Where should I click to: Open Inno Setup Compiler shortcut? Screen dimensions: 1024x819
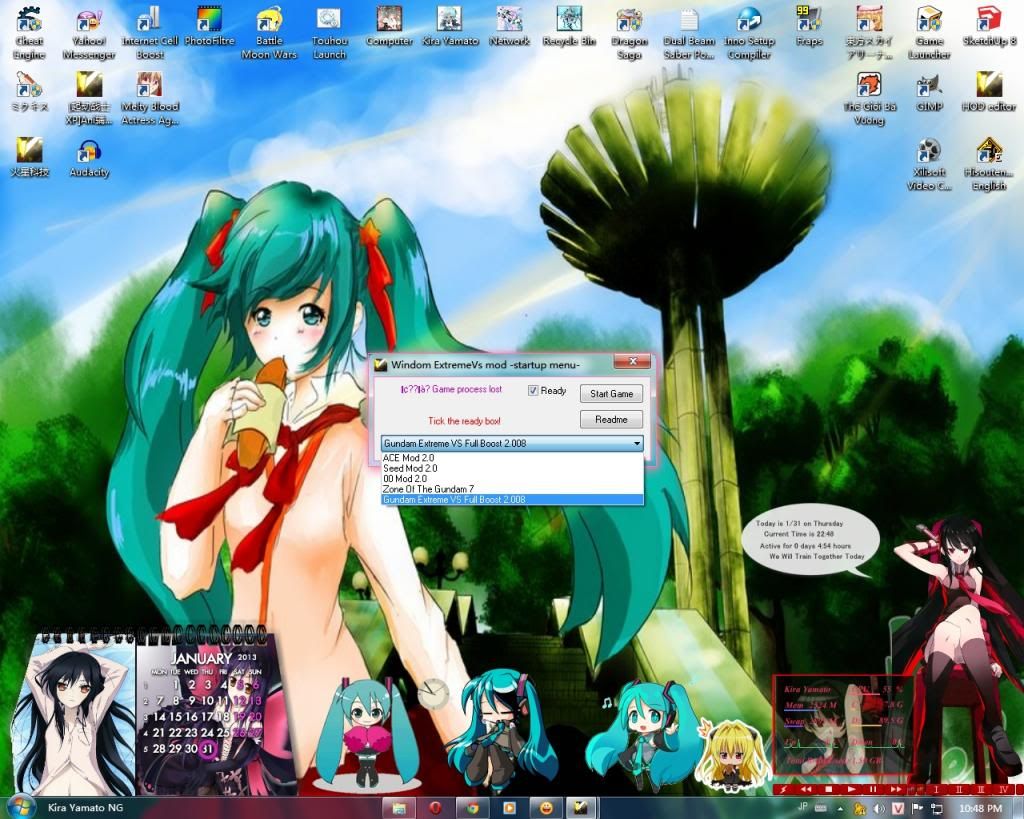[x=749, y=34]
